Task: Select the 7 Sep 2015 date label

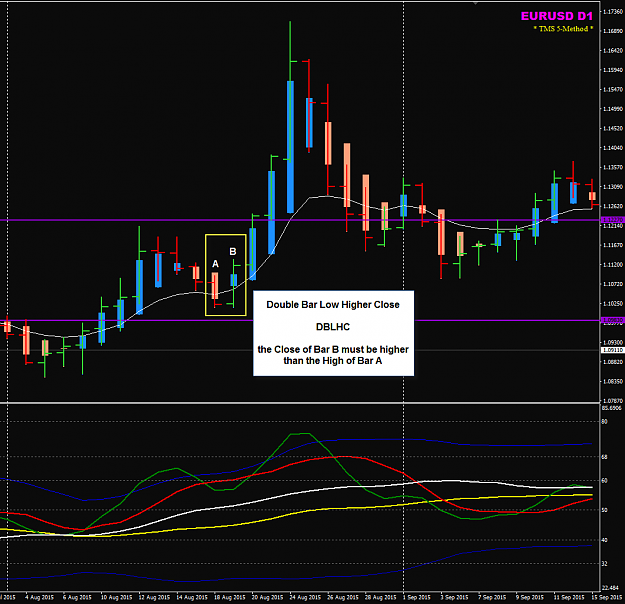Action: pyautogui.click(x=492, y=597)
